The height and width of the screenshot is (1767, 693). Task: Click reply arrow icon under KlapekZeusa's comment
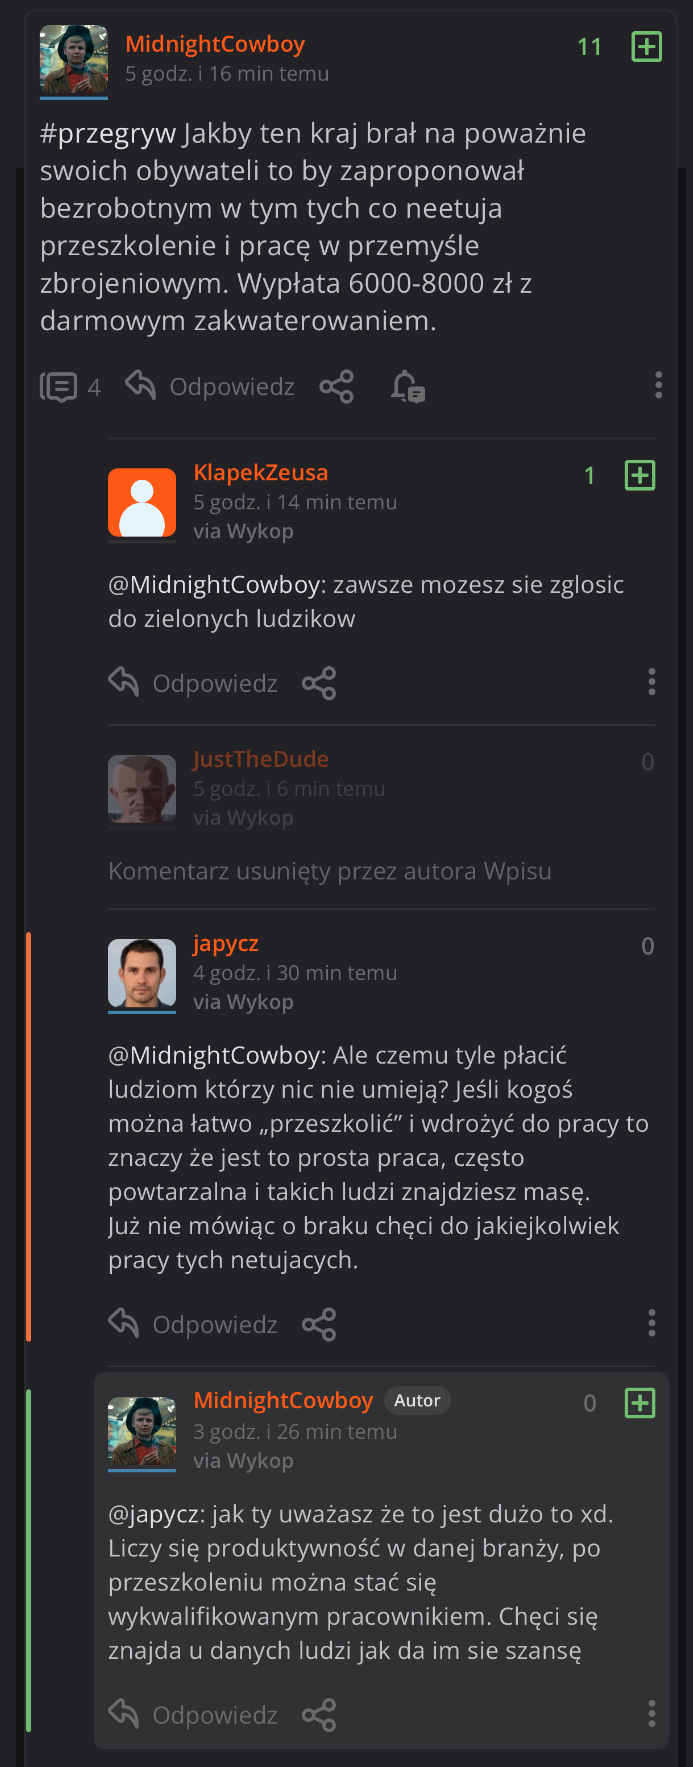124,683
